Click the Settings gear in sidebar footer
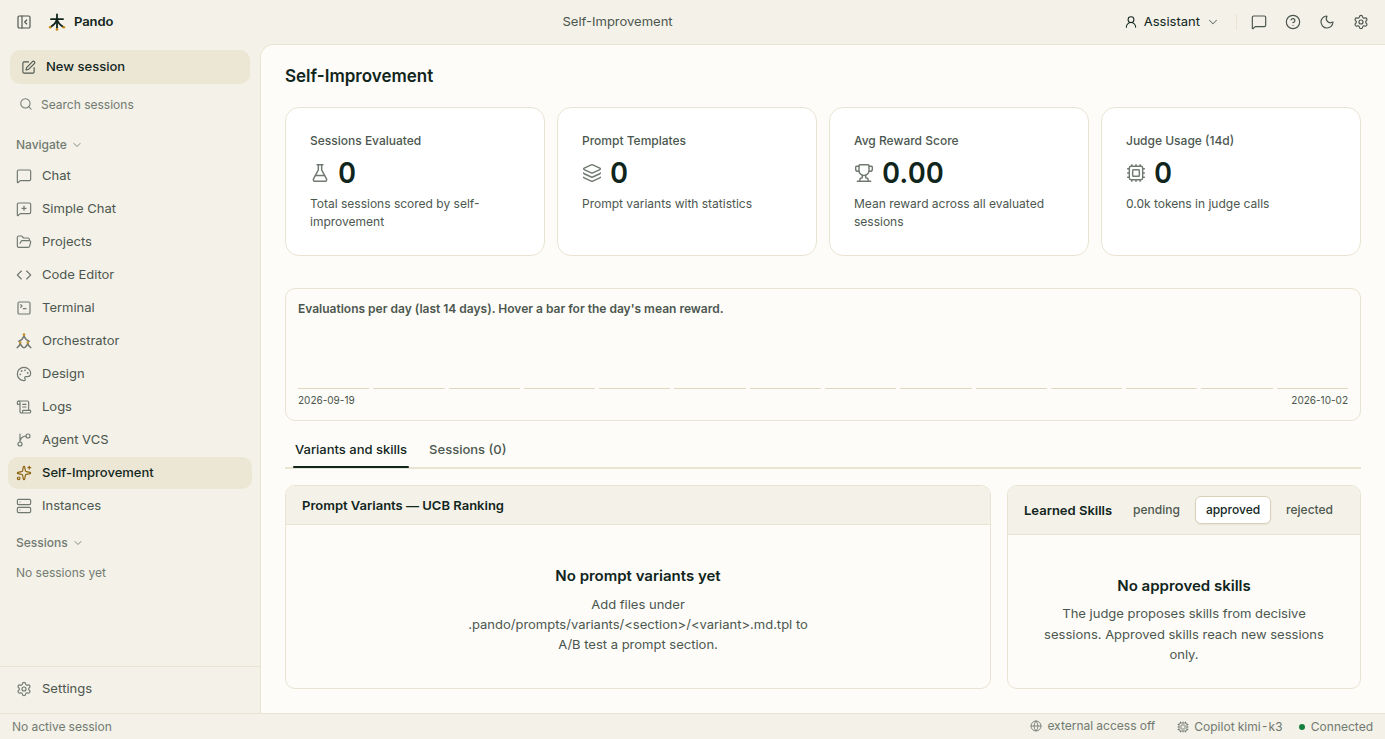 coord(24,689)
